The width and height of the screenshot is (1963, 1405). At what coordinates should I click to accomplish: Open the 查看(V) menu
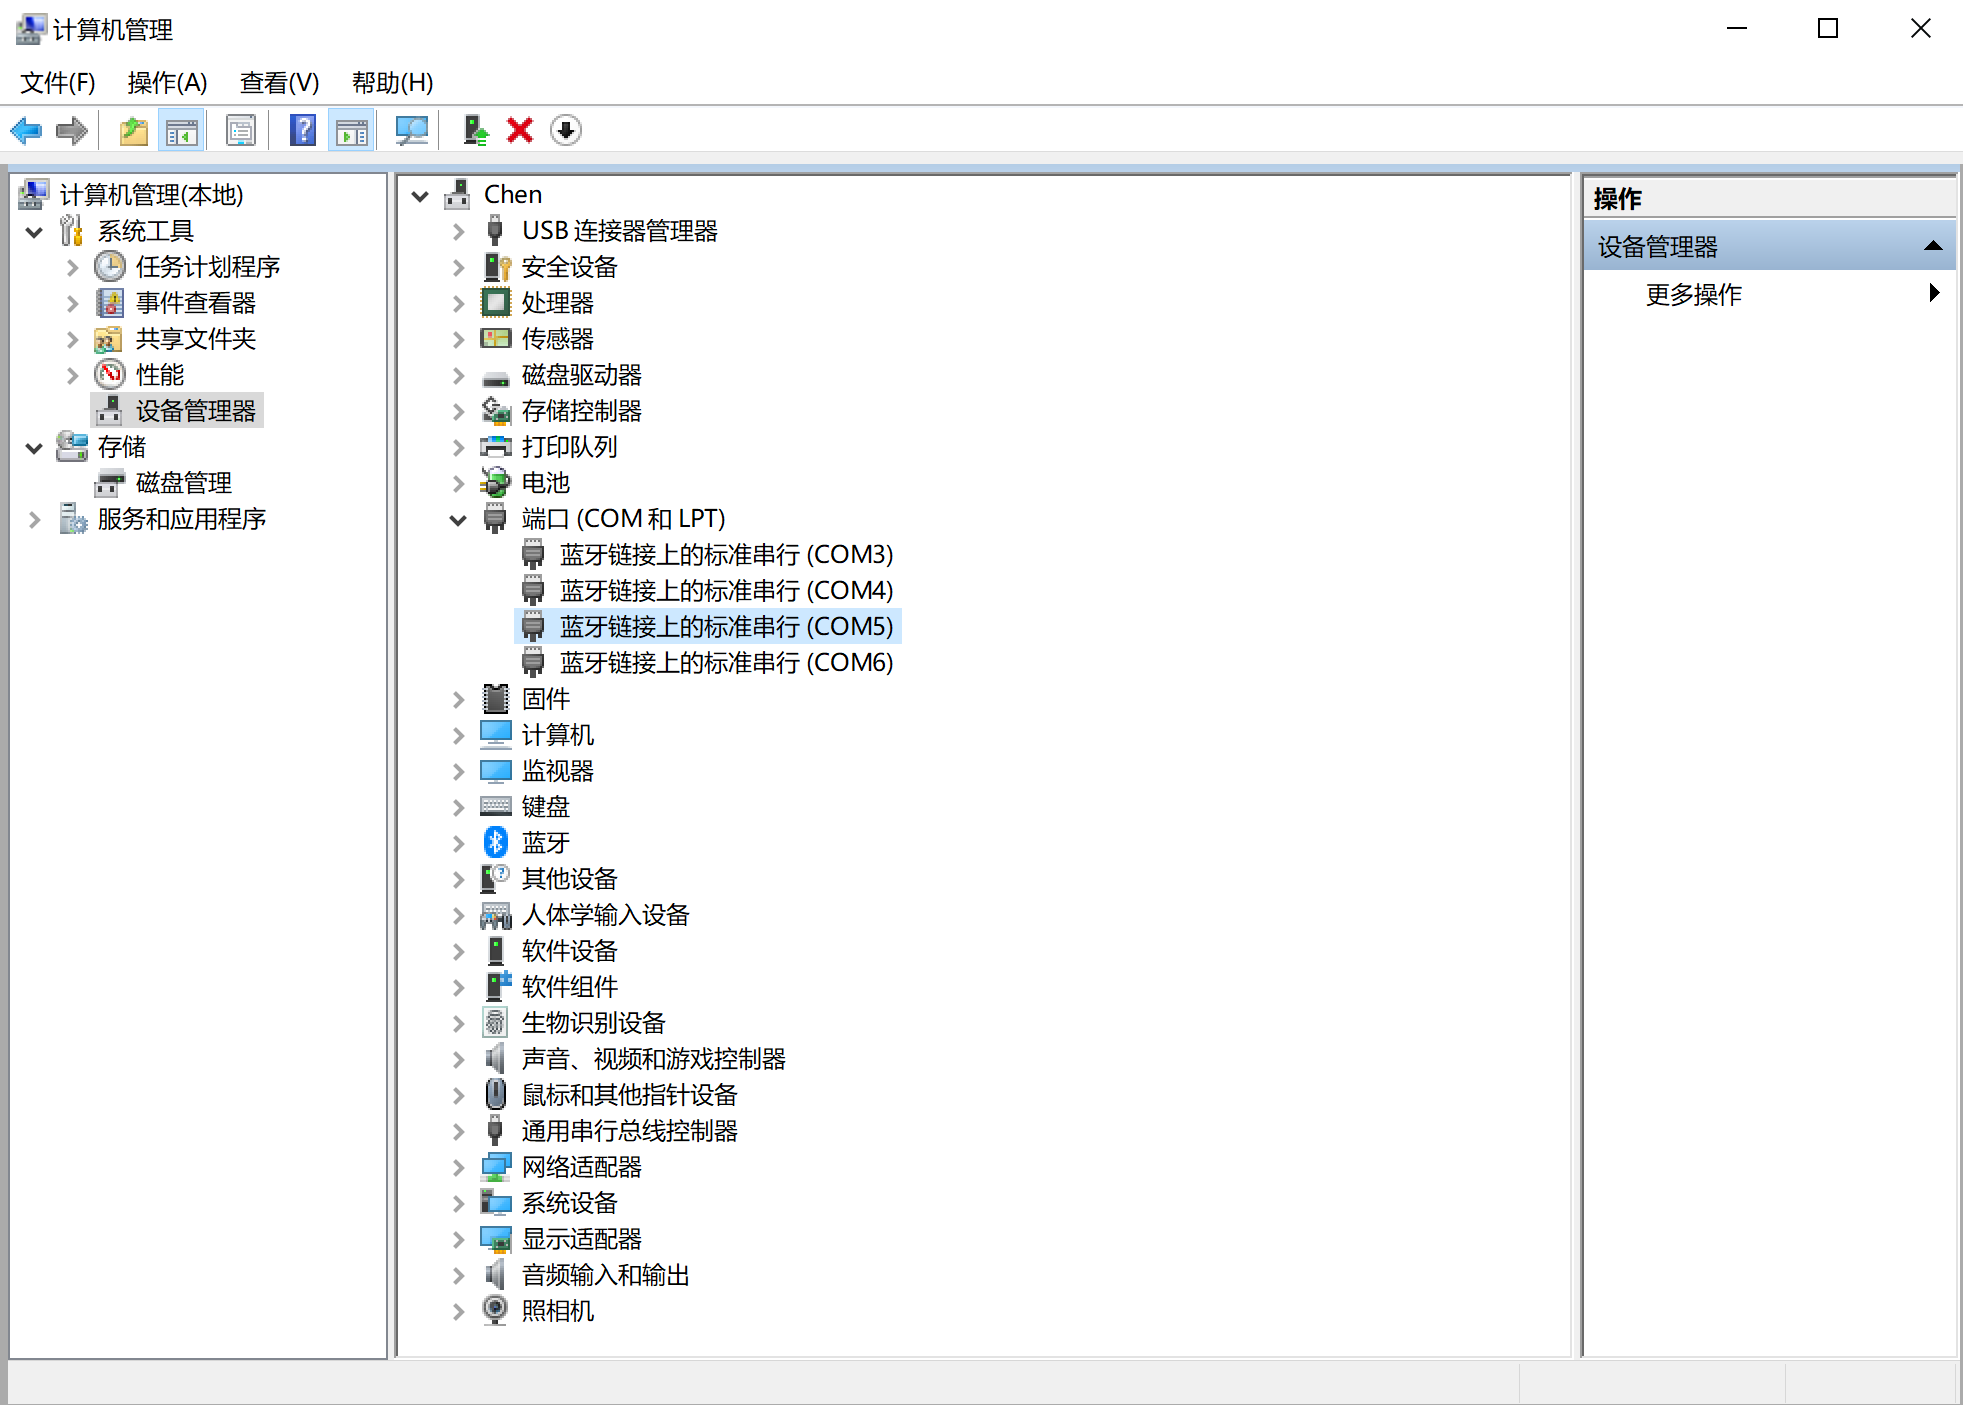279,83
